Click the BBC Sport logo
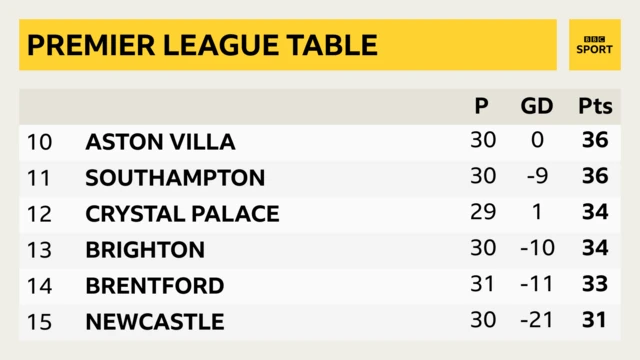 tap(595, 45)
